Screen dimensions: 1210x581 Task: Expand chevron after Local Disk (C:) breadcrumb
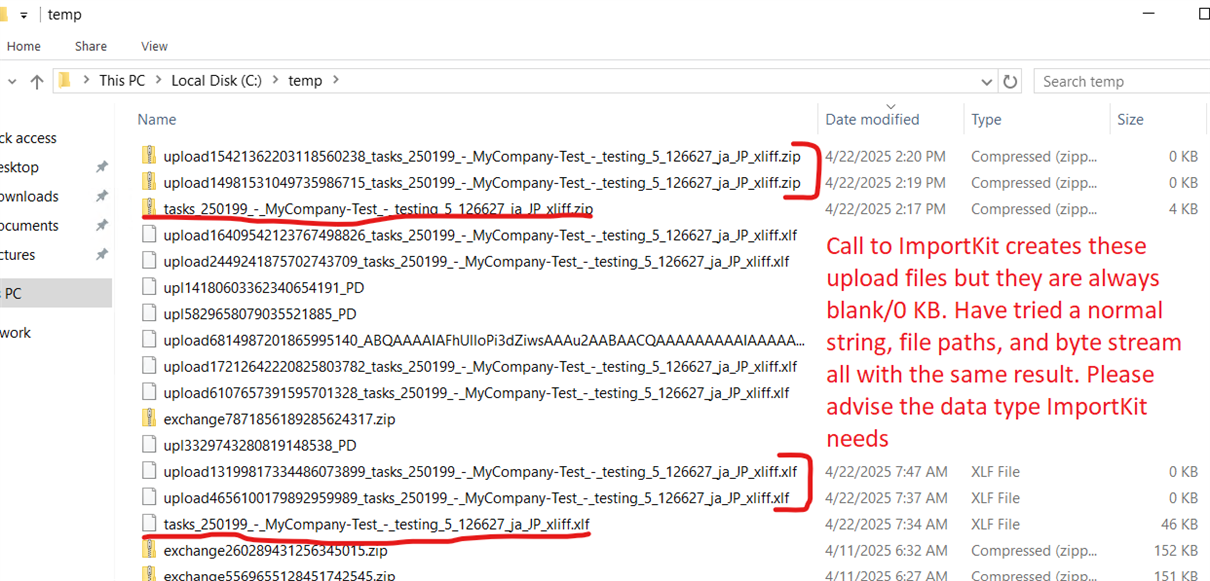pos(274,80)
